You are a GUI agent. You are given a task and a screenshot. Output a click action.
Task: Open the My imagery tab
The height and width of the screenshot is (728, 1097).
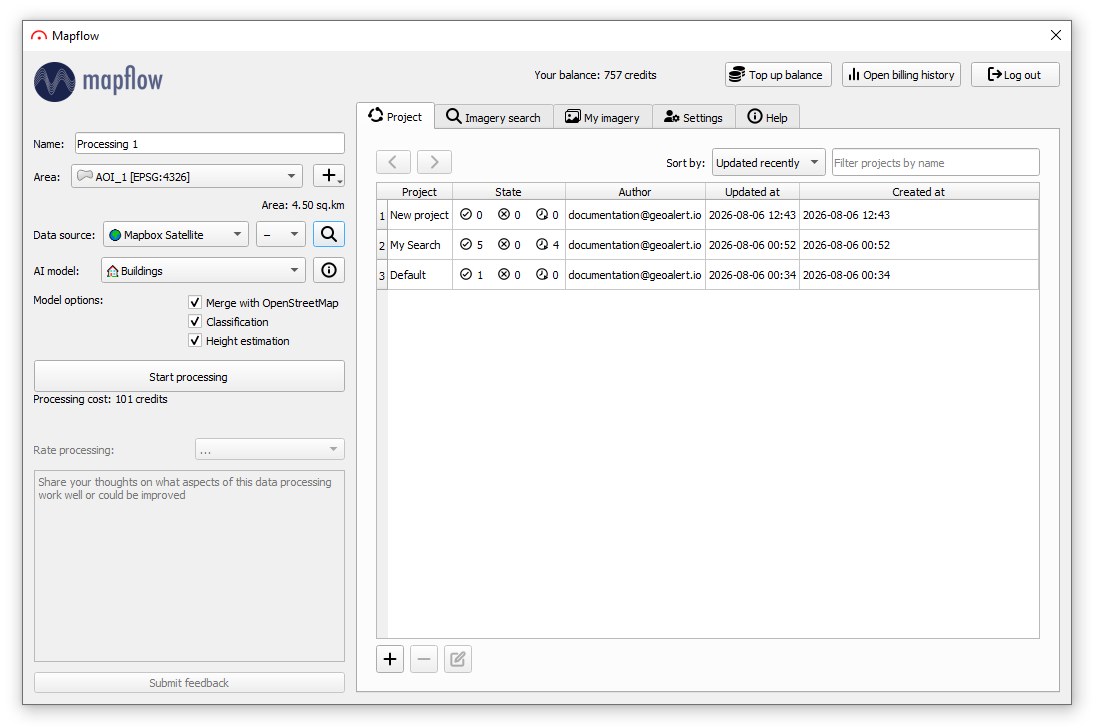[602, 117]
